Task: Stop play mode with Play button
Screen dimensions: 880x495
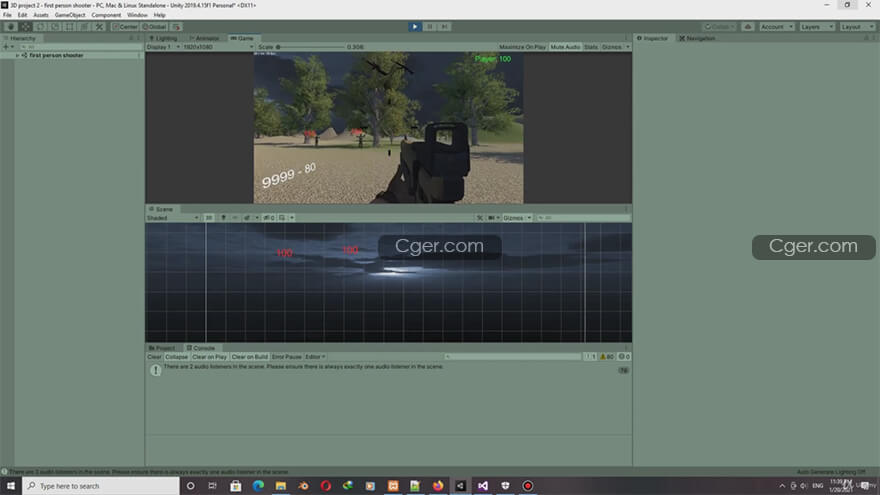Action: pyautogui.click(x=415, y=26)
